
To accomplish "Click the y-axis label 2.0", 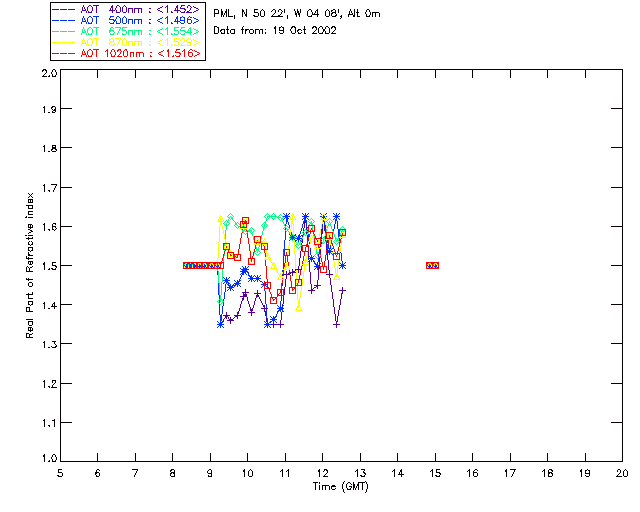I will [x=49, y=74].
